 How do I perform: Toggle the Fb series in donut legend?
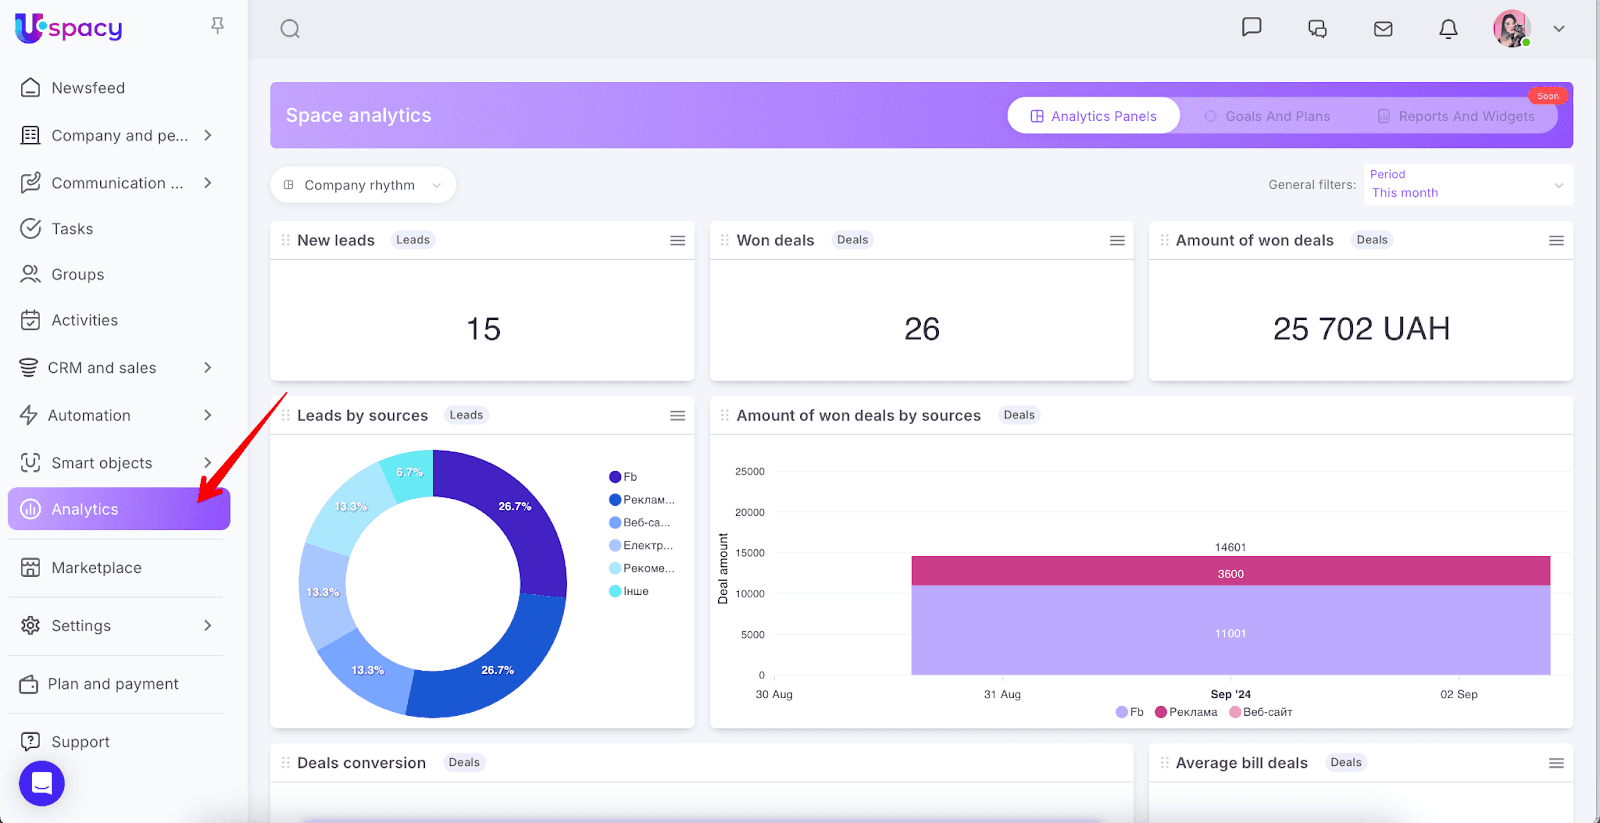[623, 477]
